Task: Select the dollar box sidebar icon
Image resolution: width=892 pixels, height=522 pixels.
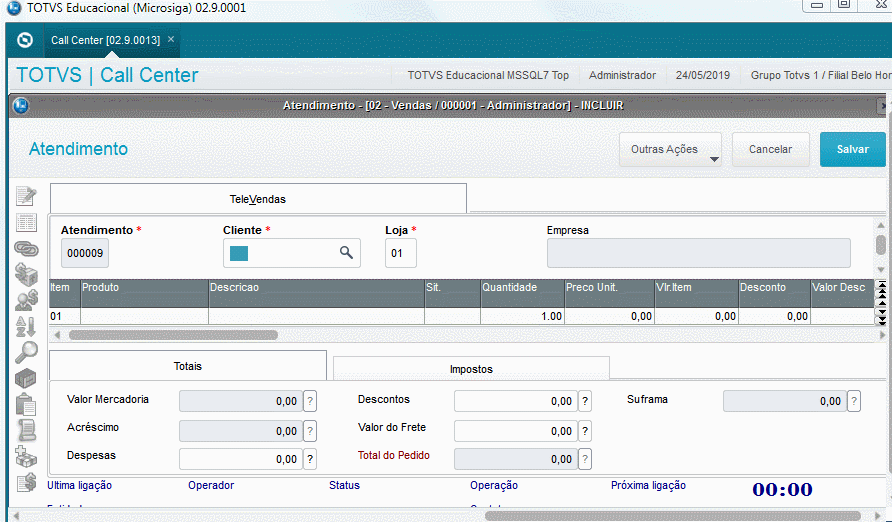Action: click(x=26, y=274)
